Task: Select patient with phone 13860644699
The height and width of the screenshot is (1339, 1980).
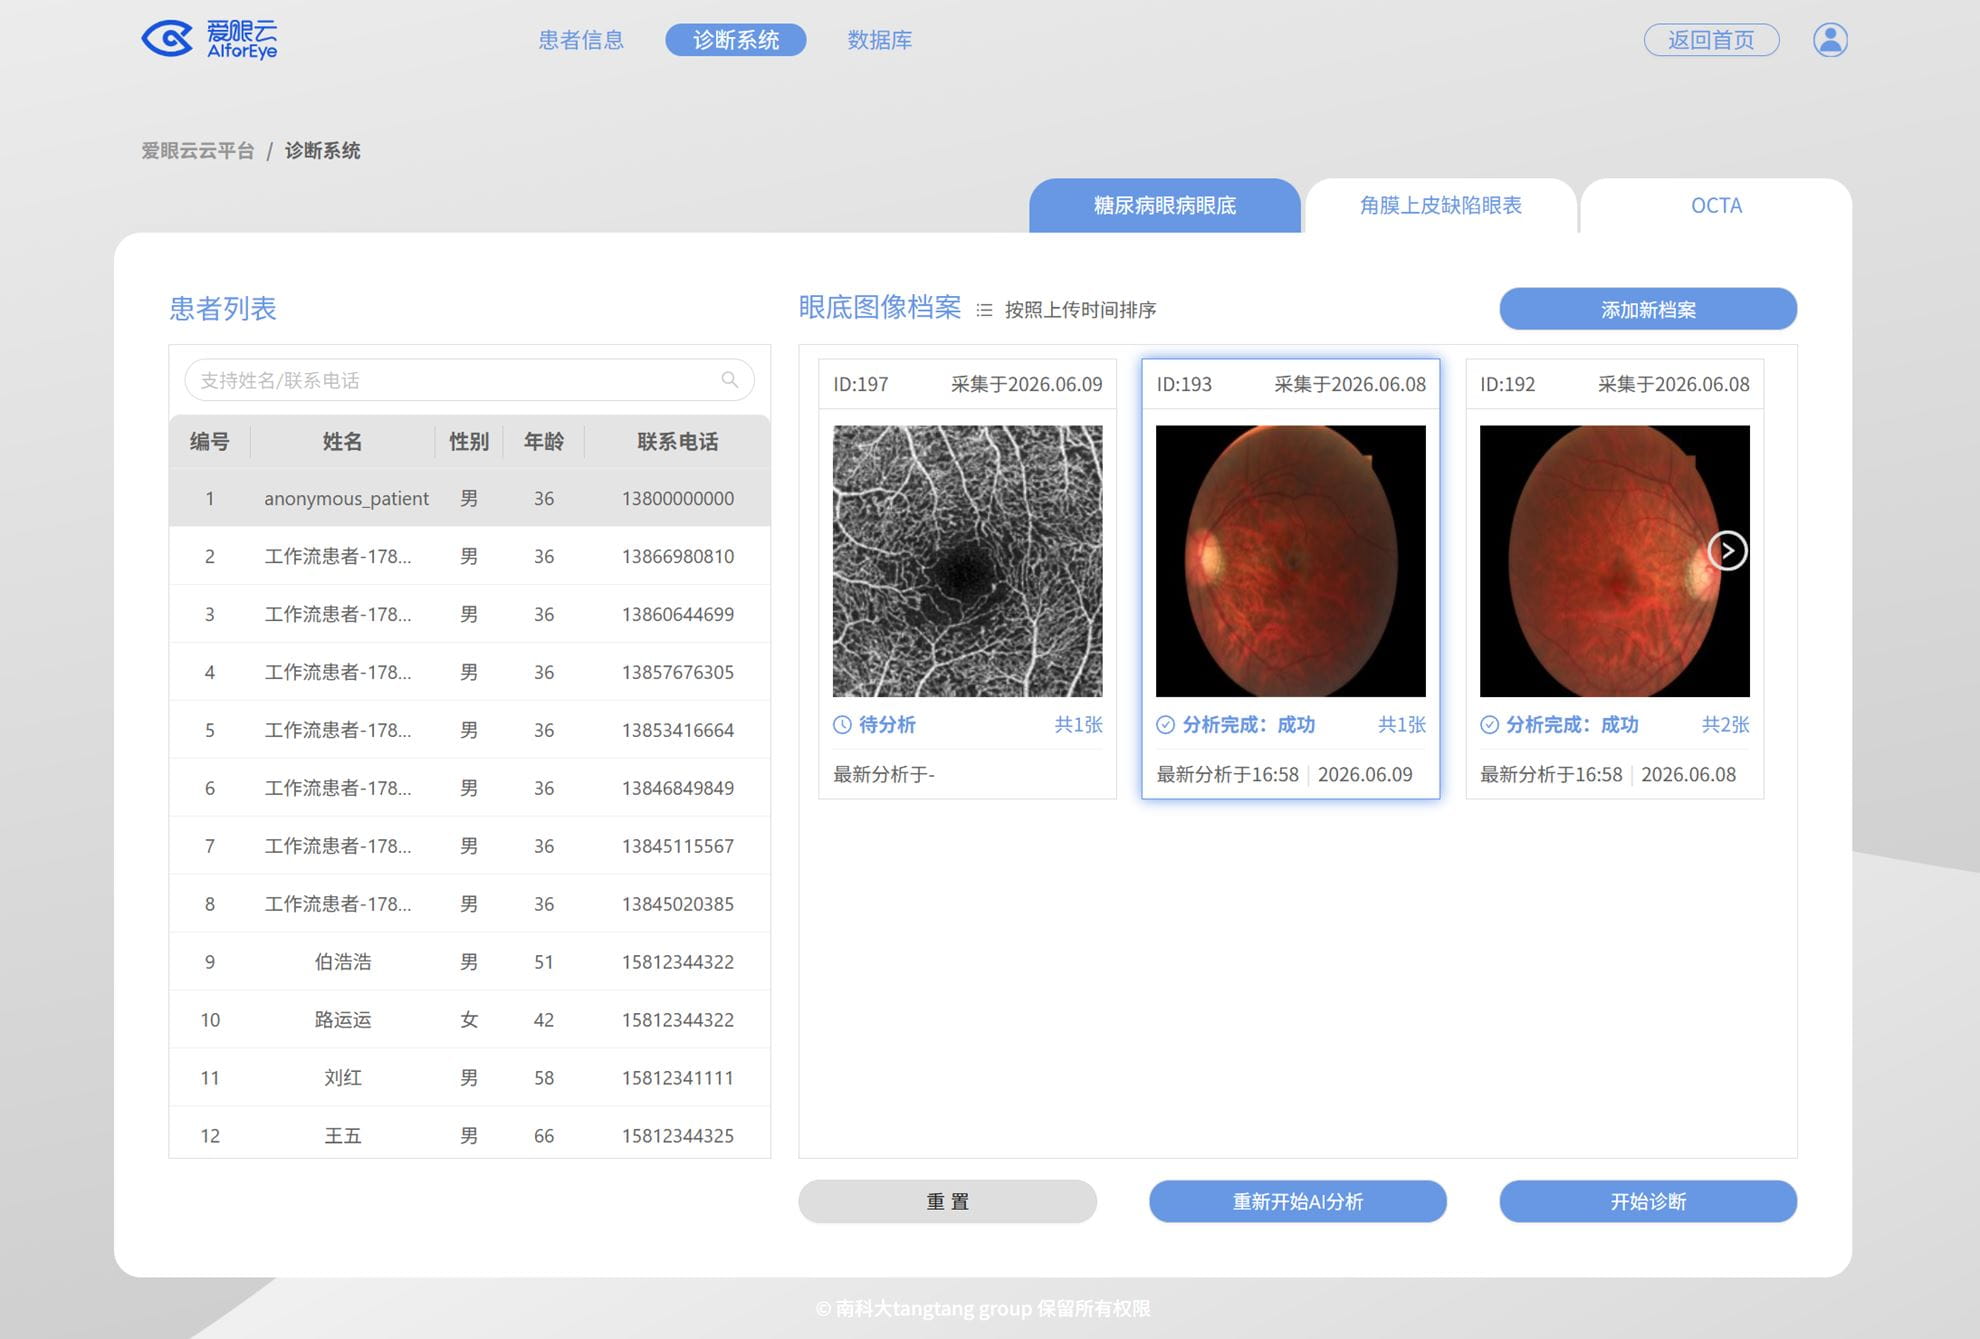Action: (470, 614)
